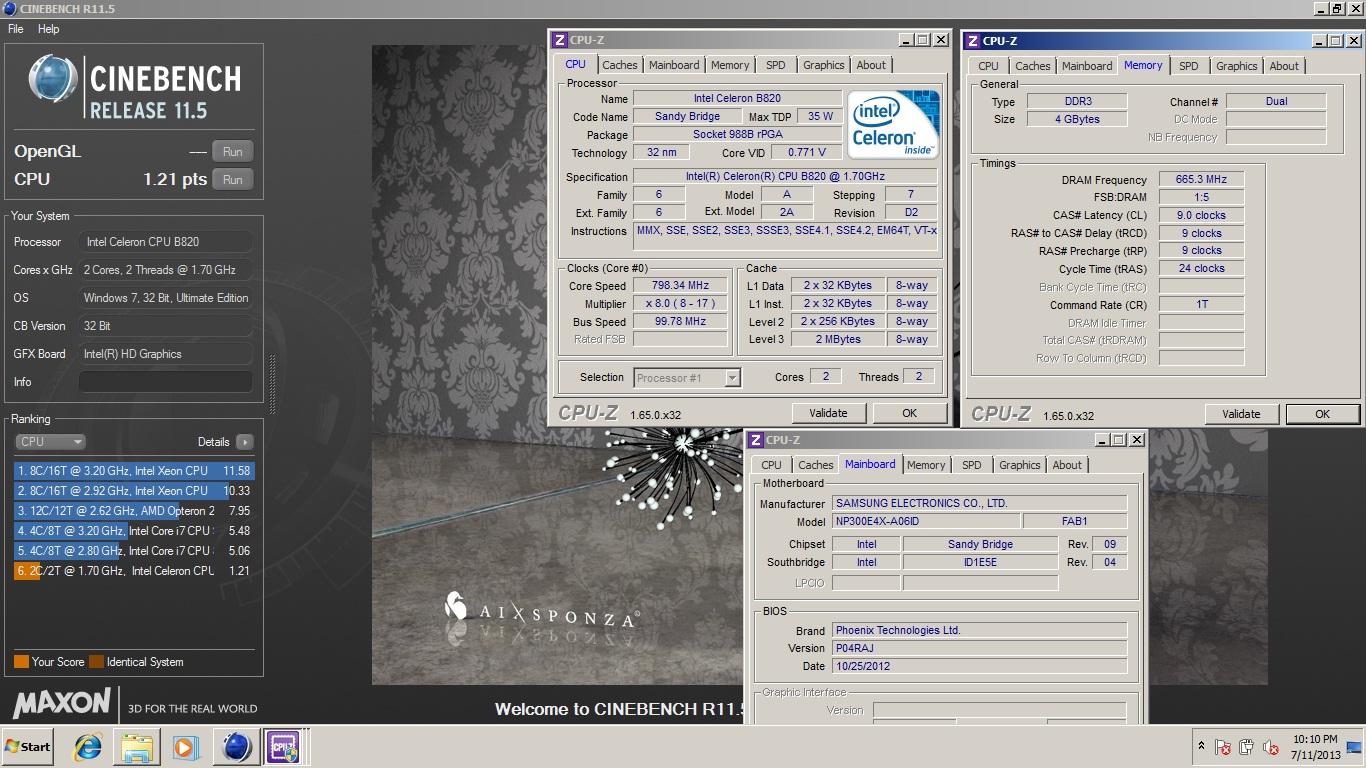Click the DRAM Frequency 665.3 MHz value
Image resolution: width=1366 pixels, height=768 pixels.
pyautogui.click(x=1201, y=180)
